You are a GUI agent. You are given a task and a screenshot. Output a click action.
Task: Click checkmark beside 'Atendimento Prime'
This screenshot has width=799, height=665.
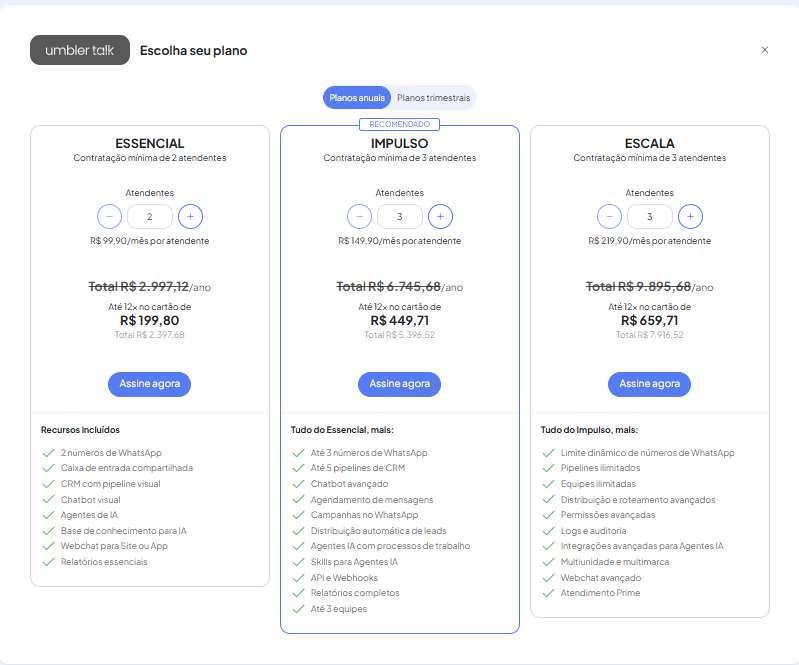click(549, 593)
